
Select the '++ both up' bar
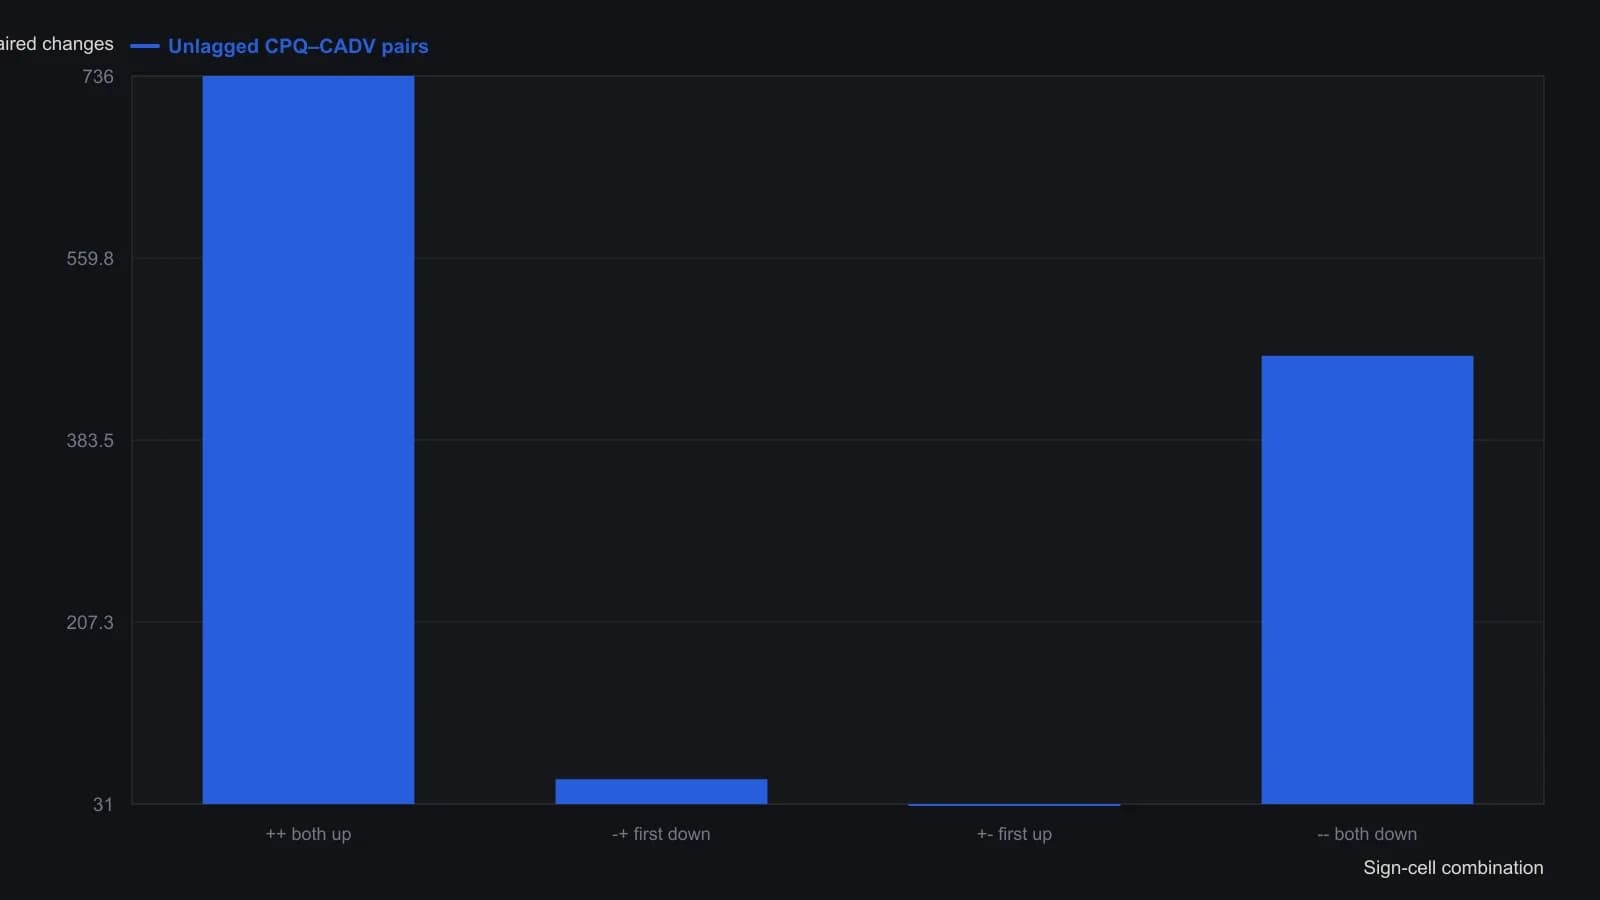click(308, 440)
